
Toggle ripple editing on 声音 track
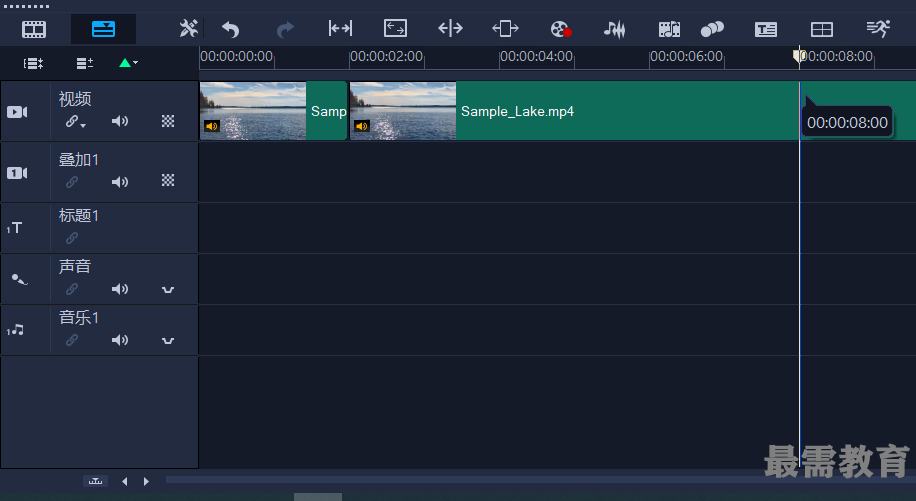tap(72, 288)
